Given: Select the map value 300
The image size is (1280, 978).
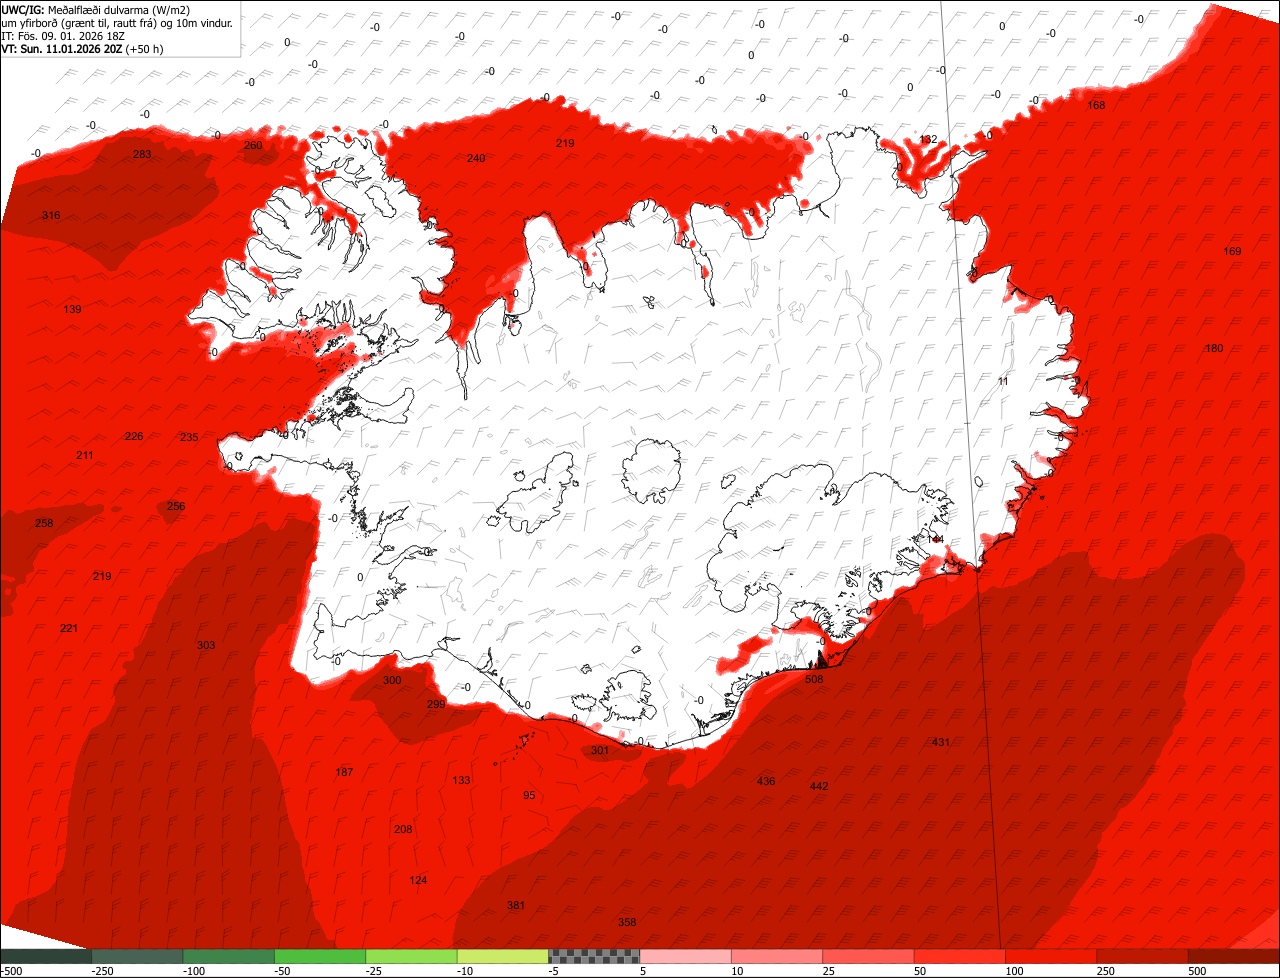Looking at the screenshot, I should point(392,680).
